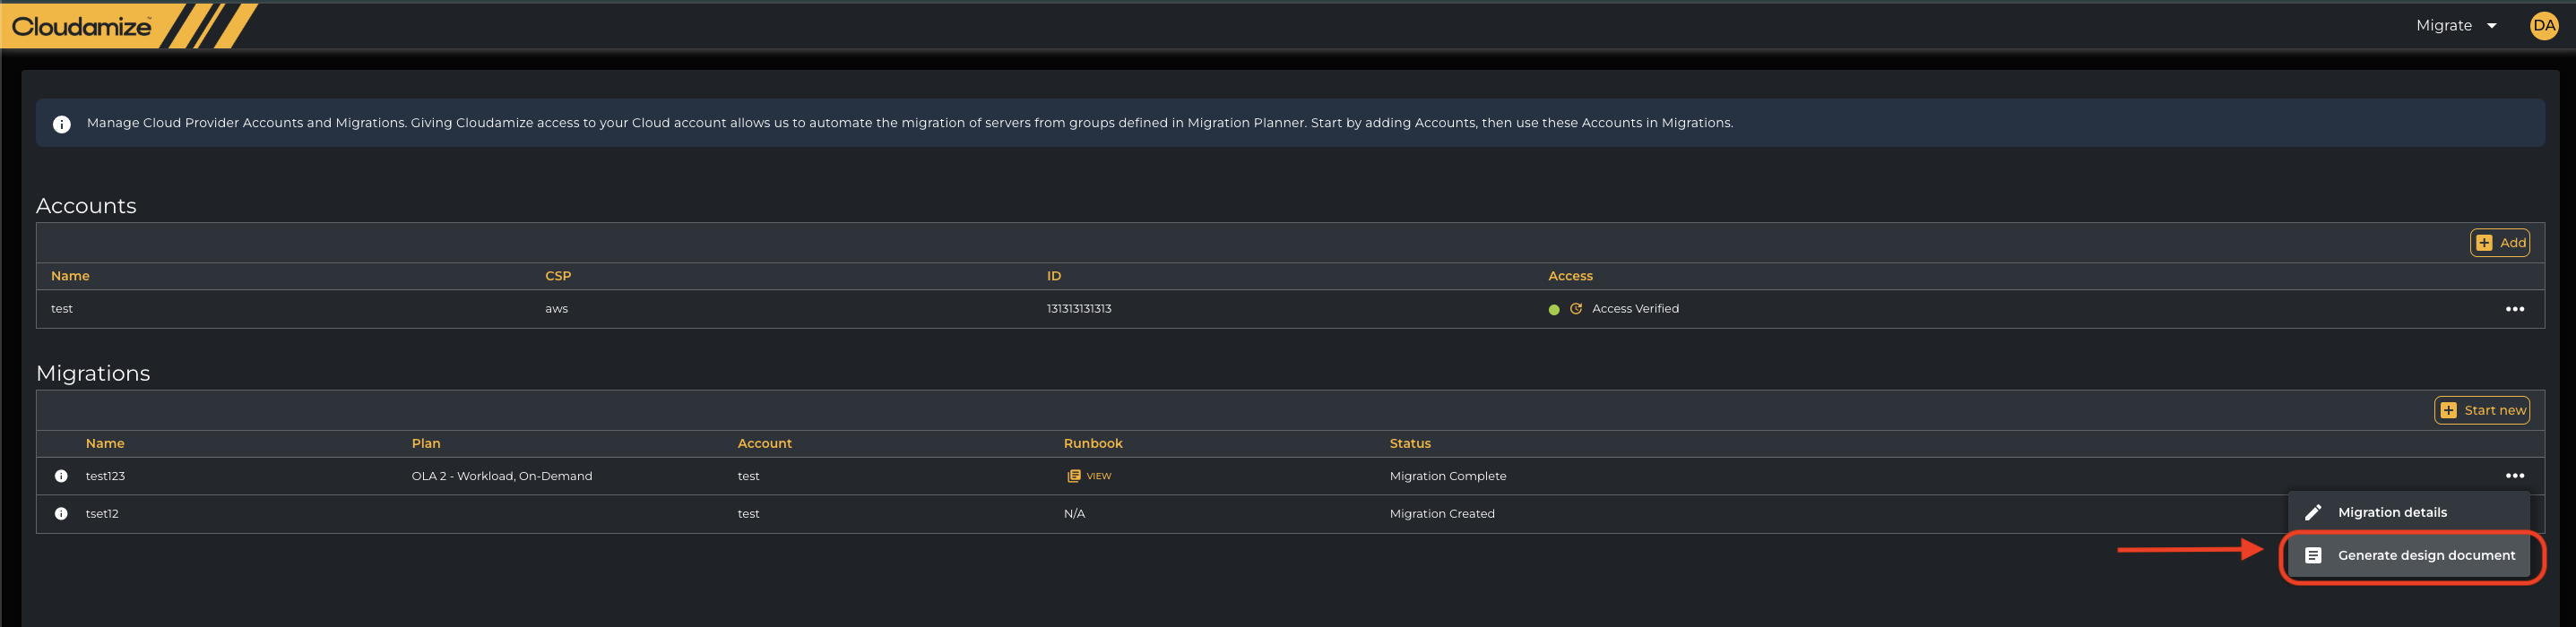Sort migrations by Plan column header
This screenshot has width=2576, height=627.
point(426,443)
